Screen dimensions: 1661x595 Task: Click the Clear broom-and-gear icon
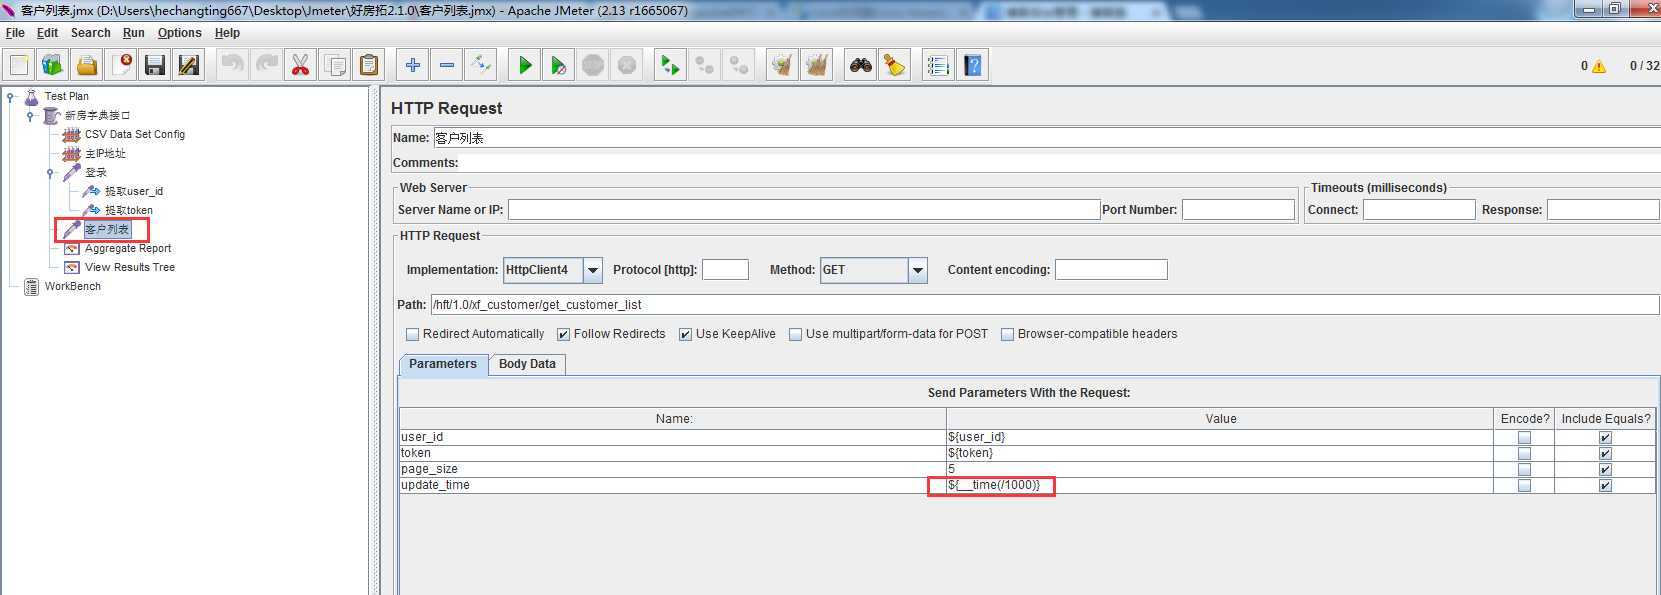point(782,65)
